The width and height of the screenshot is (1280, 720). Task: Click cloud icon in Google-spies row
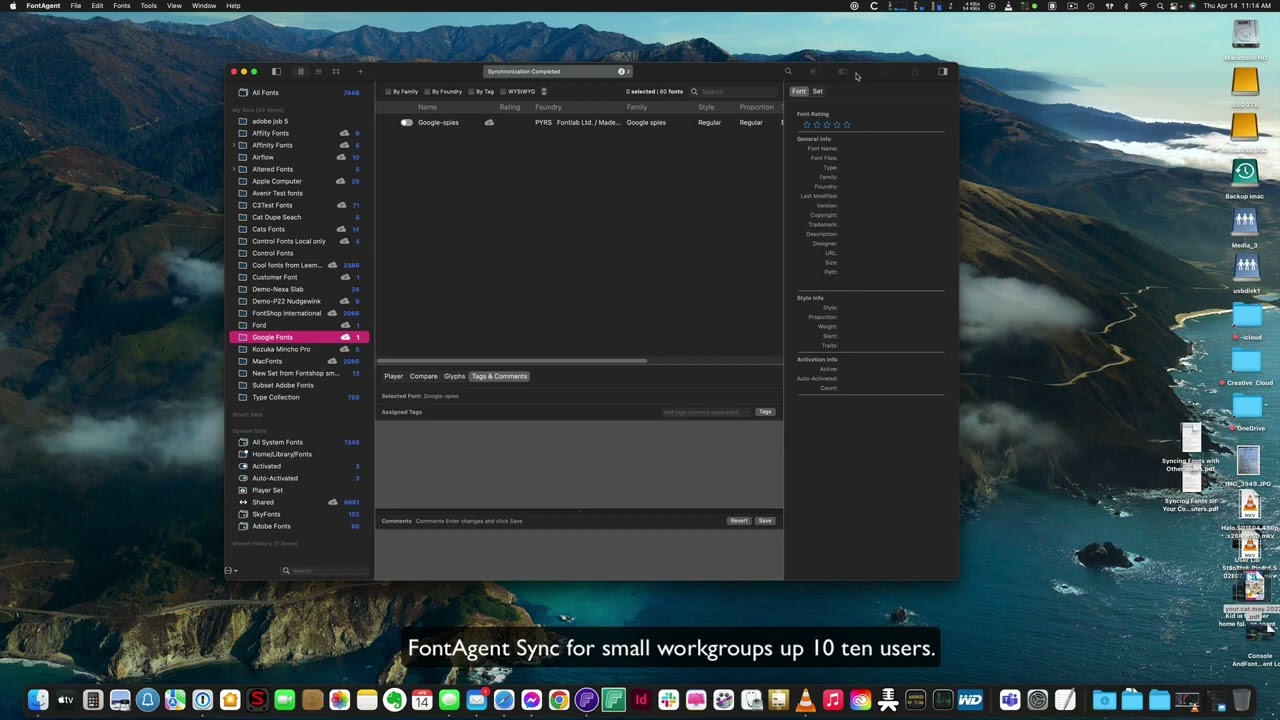489,122
